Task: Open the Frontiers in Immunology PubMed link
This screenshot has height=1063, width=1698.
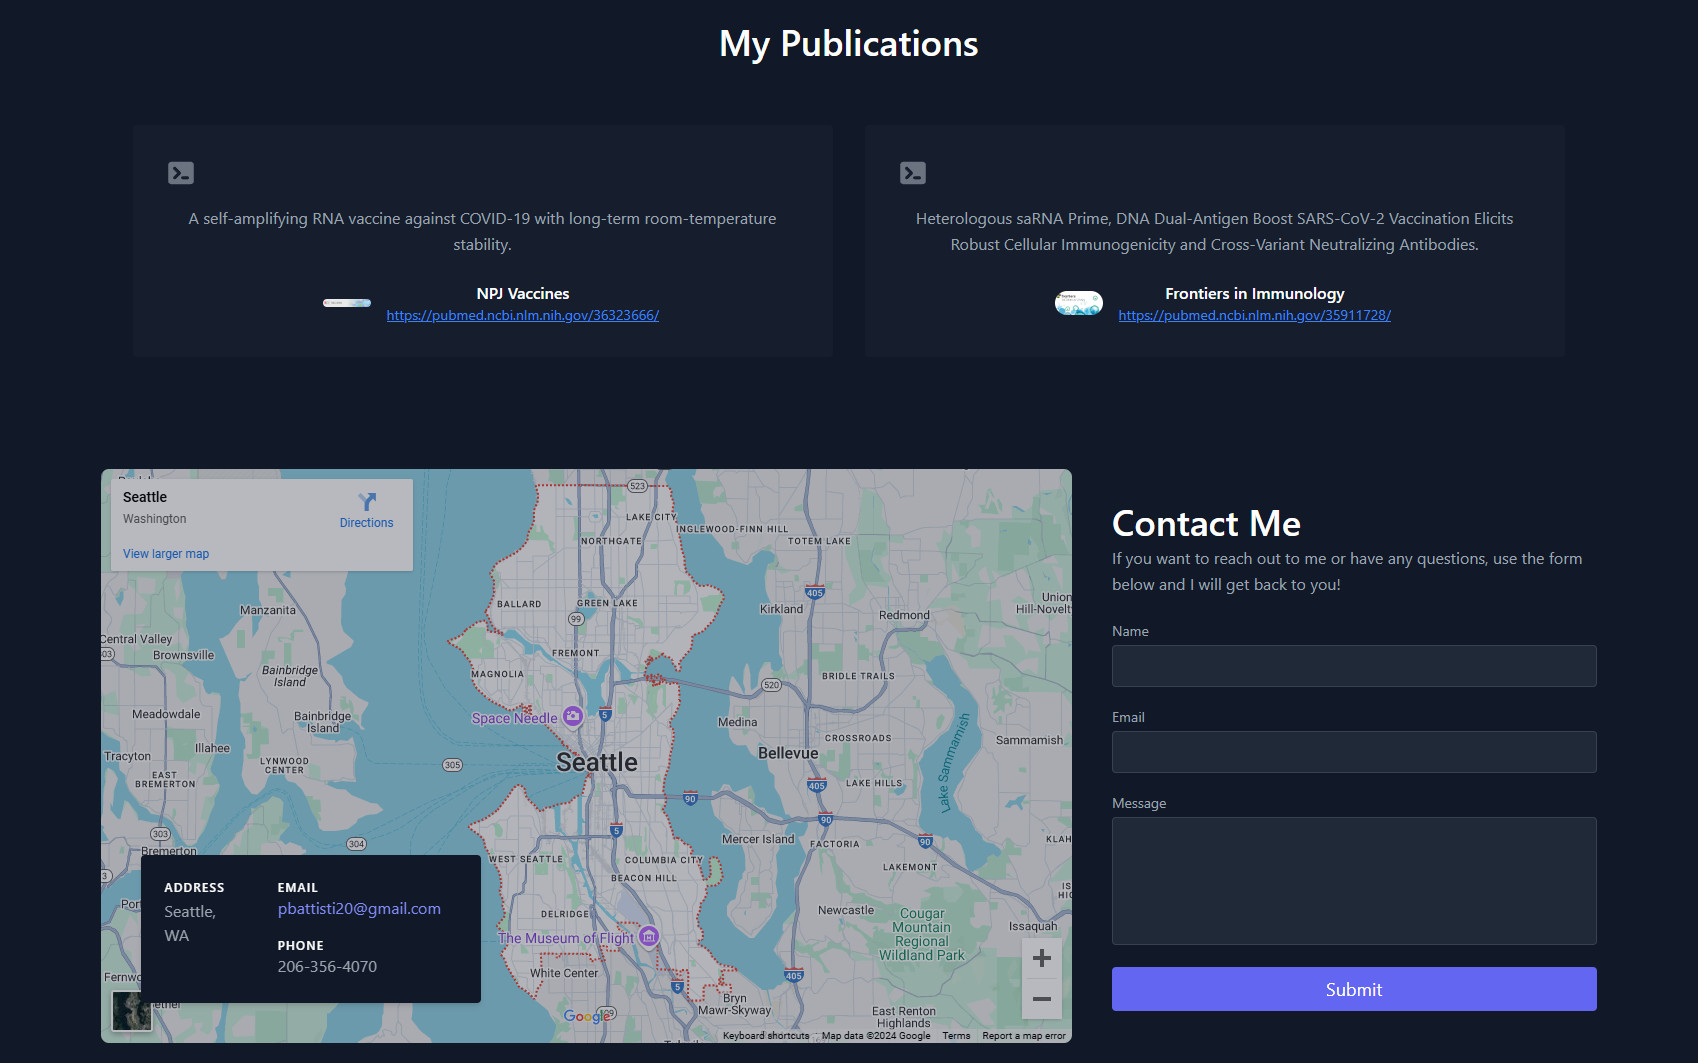Action: tap(1254, 315)
